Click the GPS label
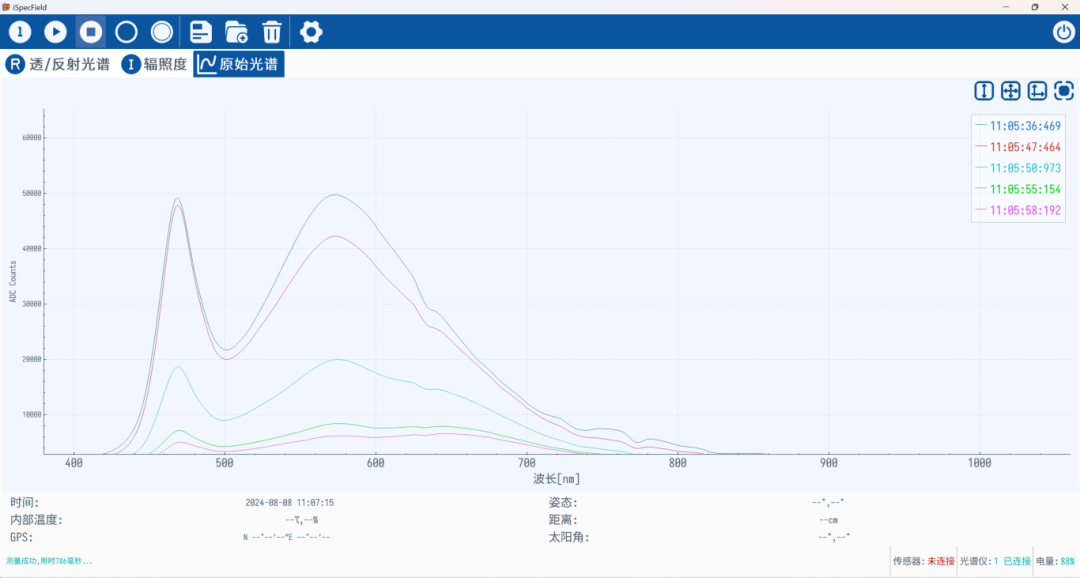The width and height of the screenshot is (1080, 578). (x=21, y=537)
